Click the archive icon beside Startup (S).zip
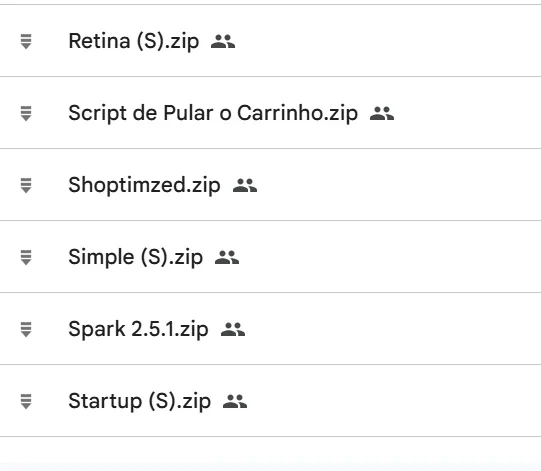Screen dimensions: 541x471 [26, 401]
